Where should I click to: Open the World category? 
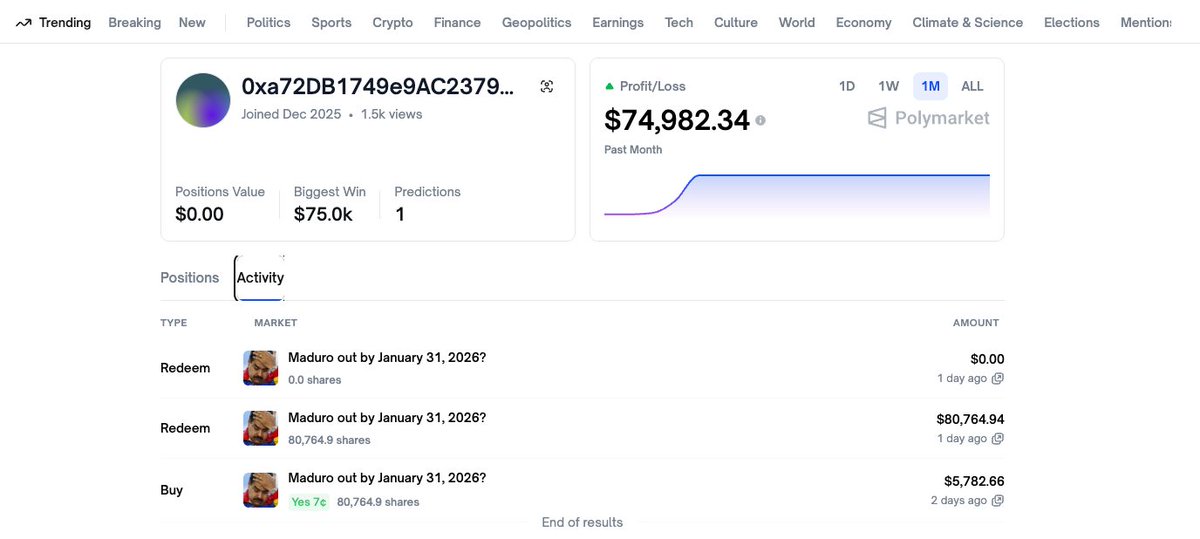(x=797, y=22)
